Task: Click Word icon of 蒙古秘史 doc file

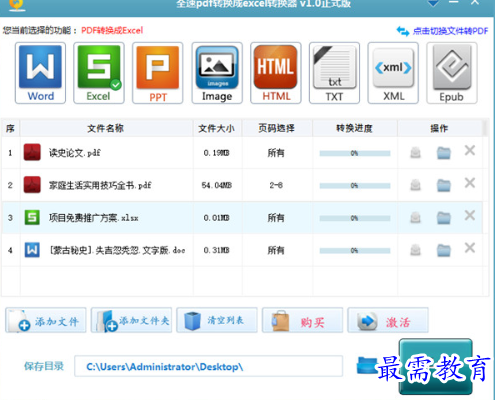Action: (x=32, y=250)
